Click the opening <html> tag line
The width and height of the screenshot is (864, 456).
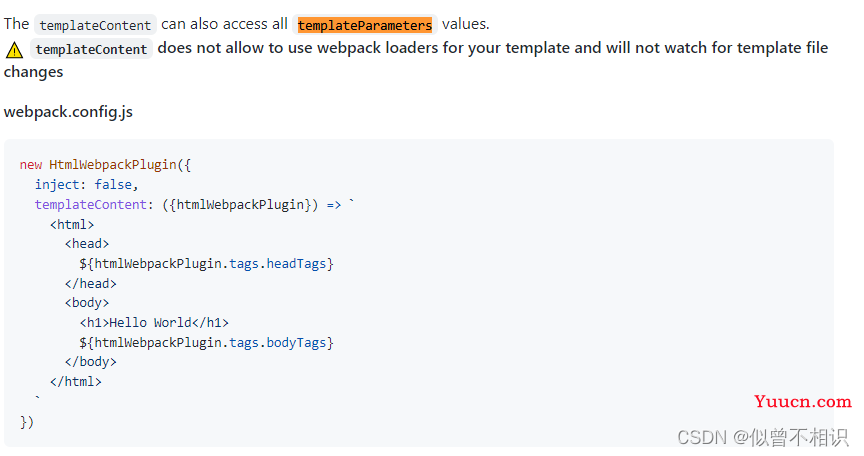72,225
